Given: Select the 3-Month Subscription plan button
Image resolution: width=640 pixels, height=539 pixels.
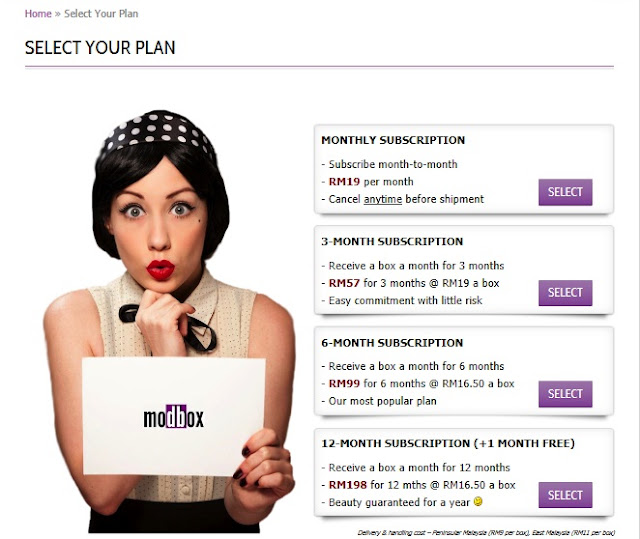Looking at the screenshot, I should [565, 293].
